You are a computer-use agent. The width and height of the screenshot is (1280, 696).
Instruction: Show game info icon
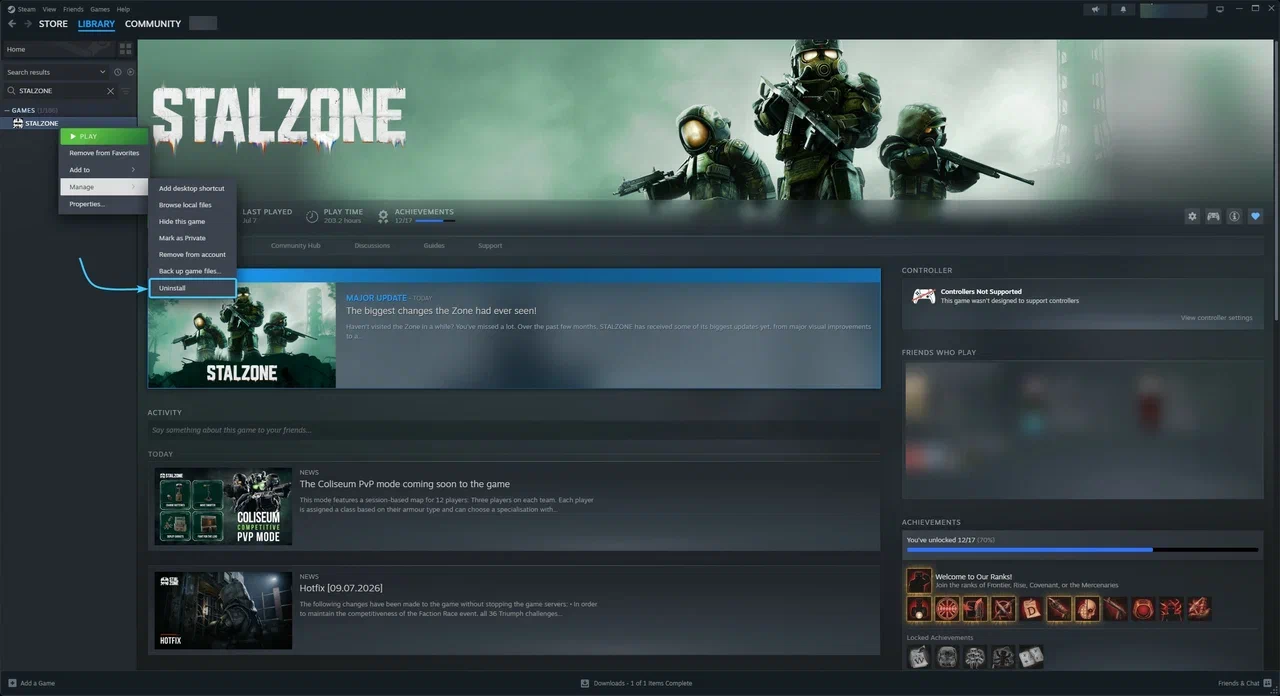1234,216
